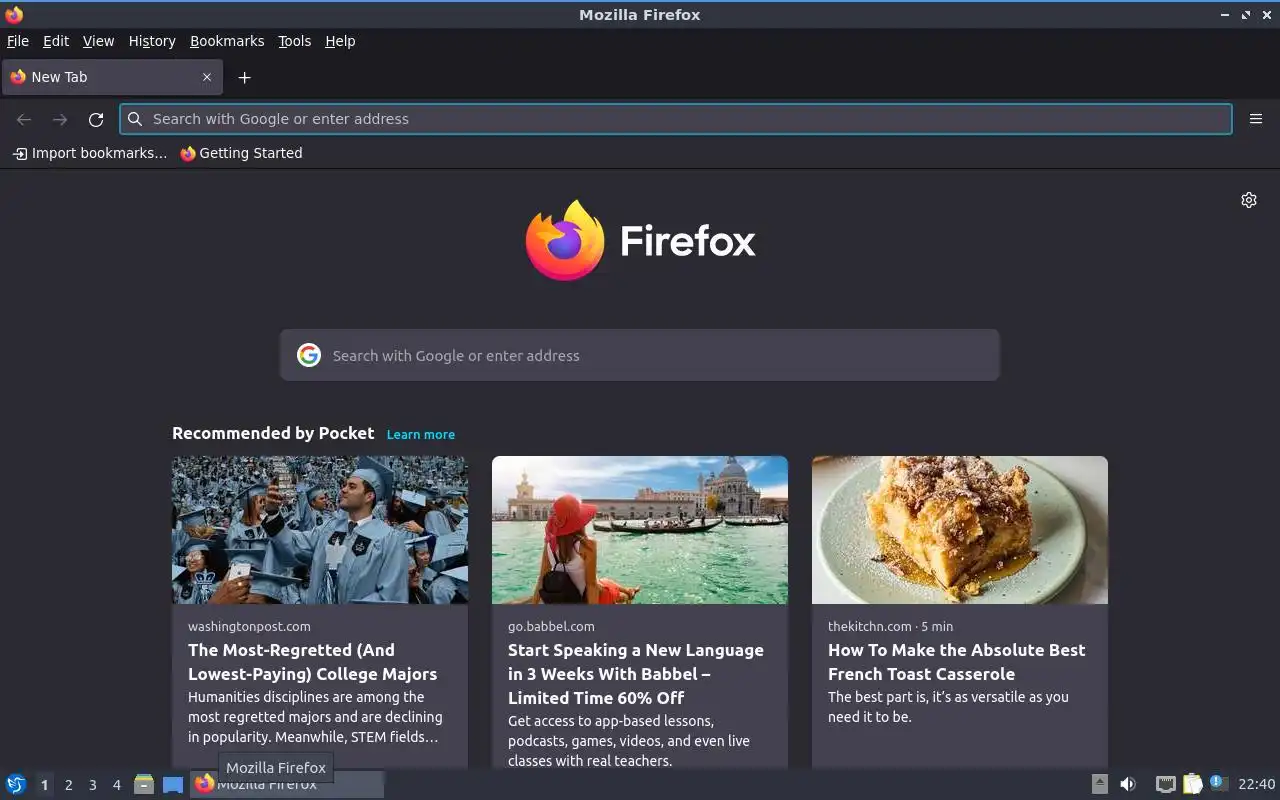Maximize the Firefox window
1280x800 pixels.
pyautogui.click(x=1246, y=14)
